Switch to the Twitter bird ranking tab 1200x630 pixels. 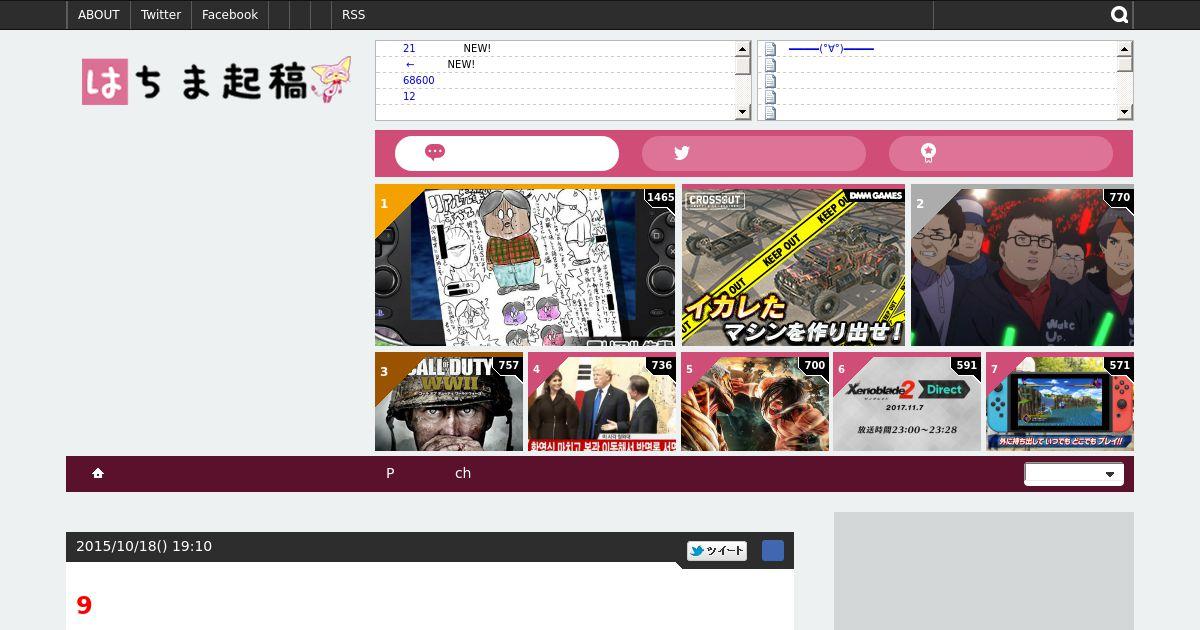pyautogui.click(x=754, y=153)
